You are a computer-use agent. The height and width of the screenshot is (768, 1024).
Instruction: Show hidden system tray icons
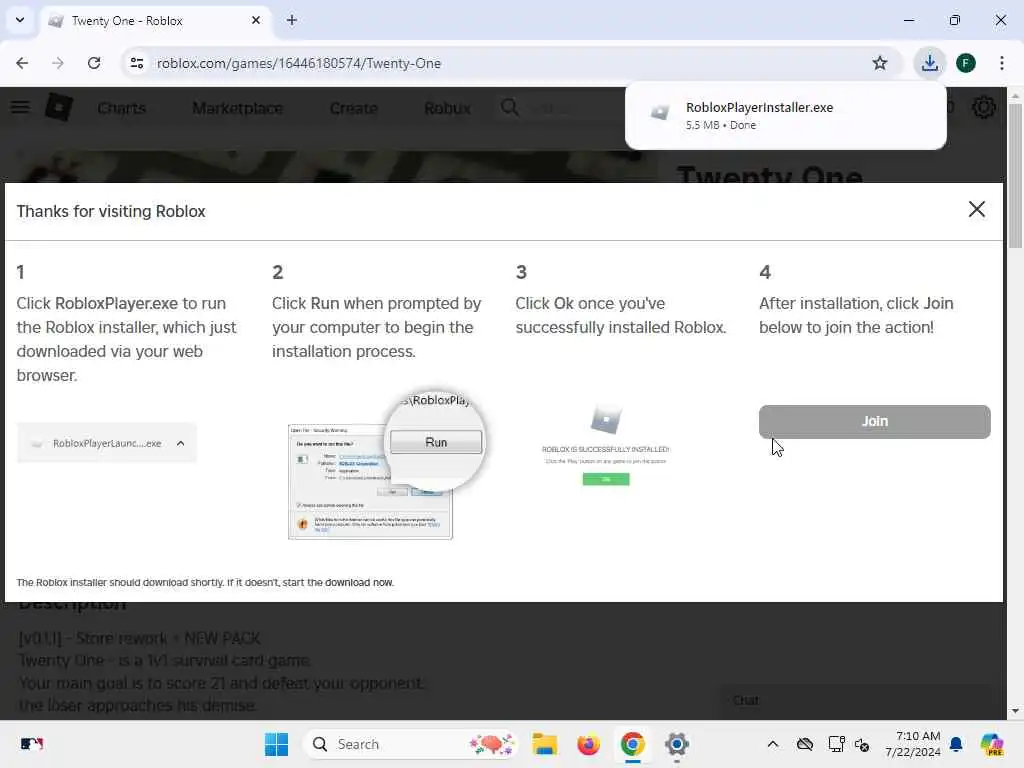point(773,744)
